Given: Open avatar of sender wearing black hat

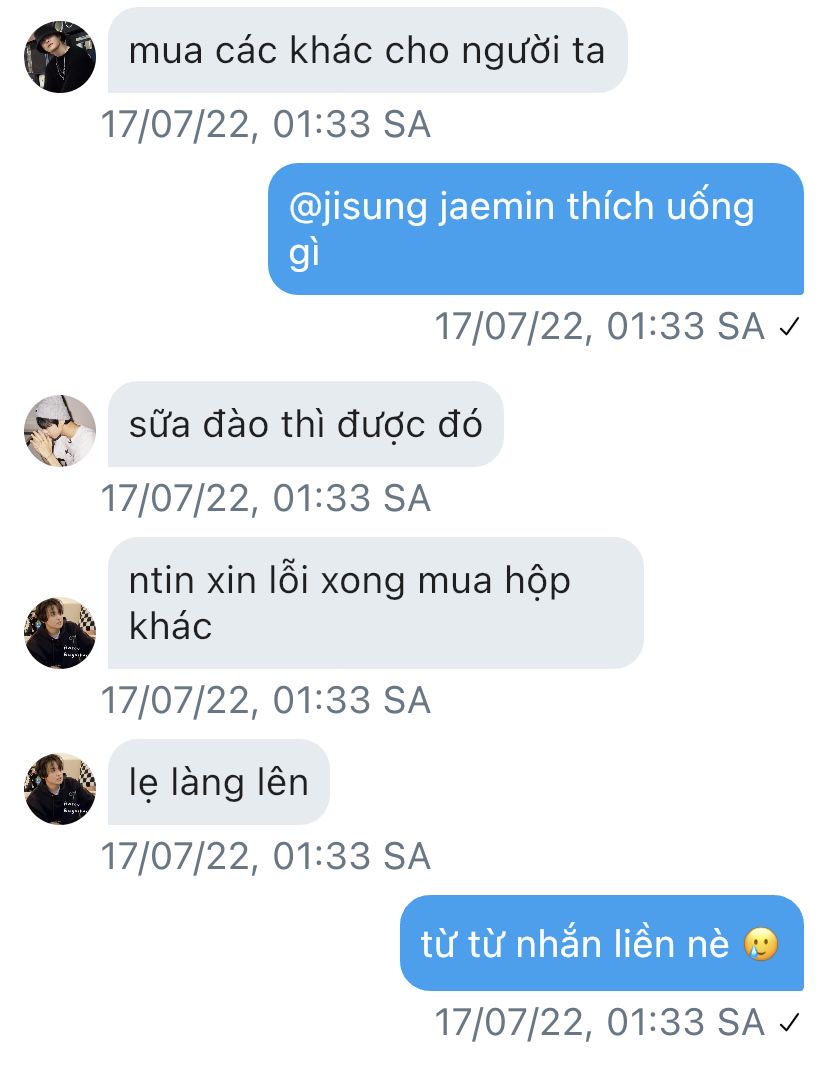Looking at the screenshot, I should [60, 57].
